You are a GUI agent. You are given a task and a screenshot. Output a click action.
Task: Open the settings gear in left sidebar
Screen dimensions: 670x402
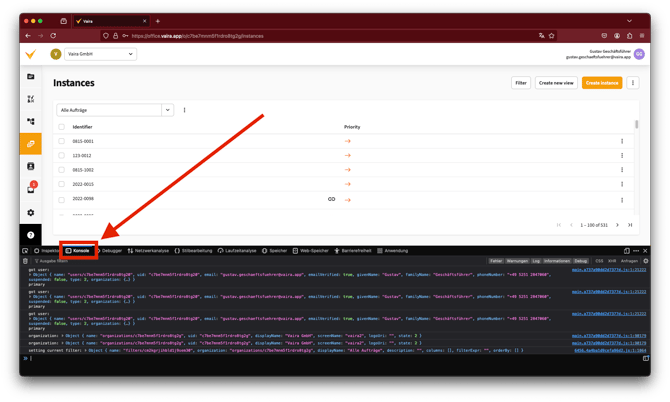point(31,212)
